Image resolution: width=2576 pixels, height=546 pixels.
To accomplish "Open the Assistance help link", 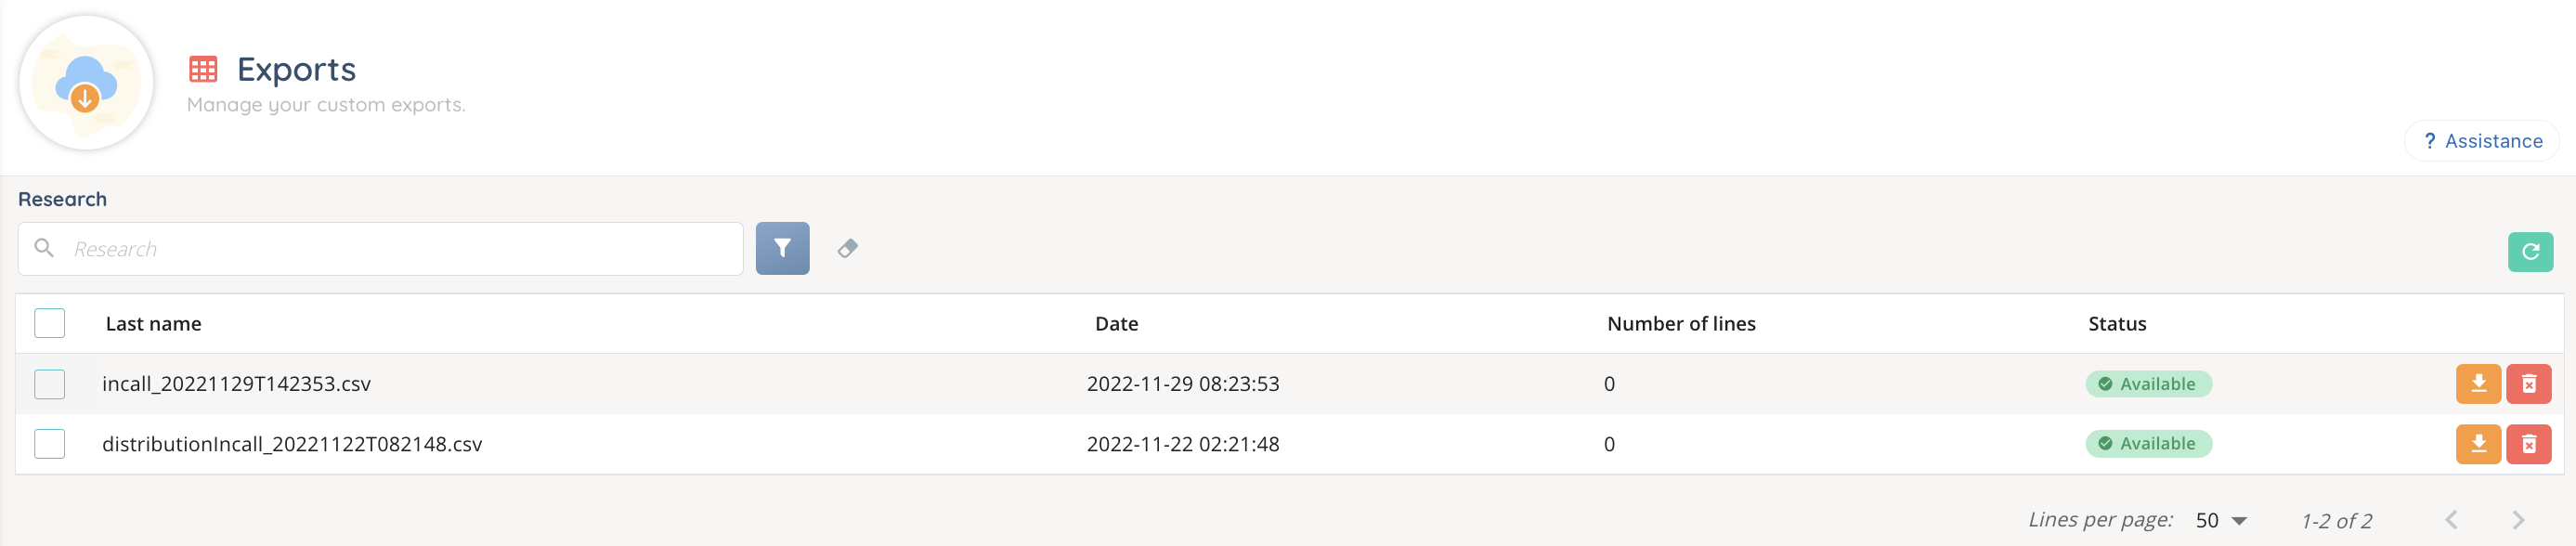I will click(2482, 141).
